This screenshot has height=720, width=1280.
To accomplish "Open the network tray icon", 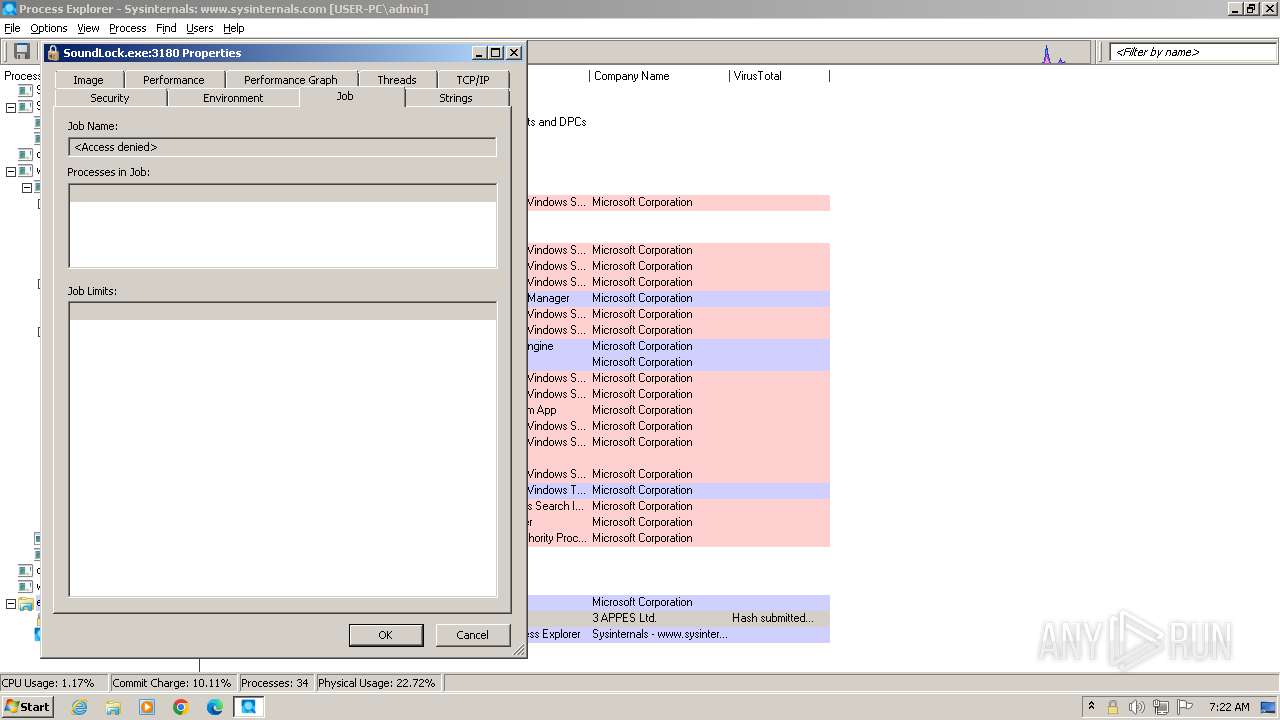I will click(x=1161, y=707).
